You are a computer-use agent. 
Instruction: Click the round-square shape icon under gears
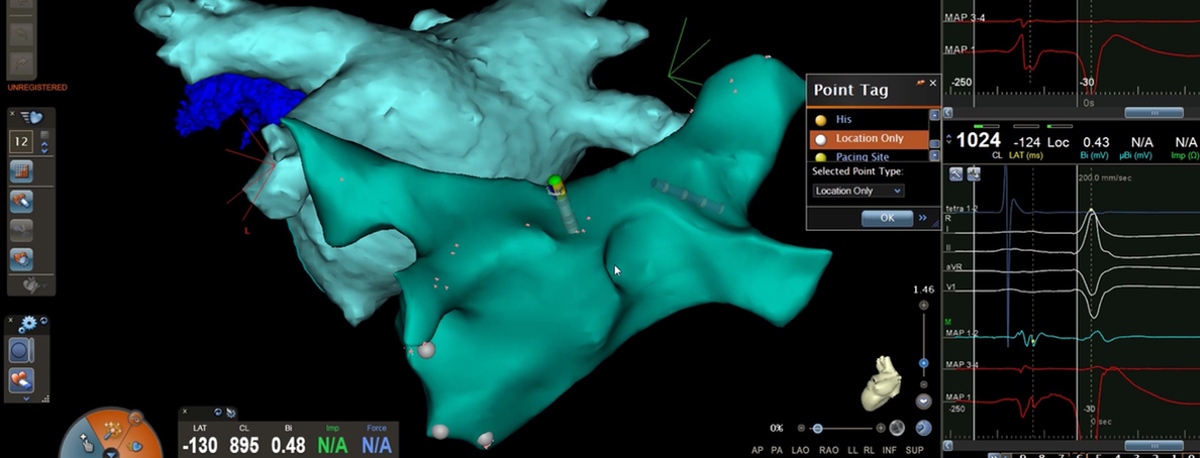(x=21, y=352)
